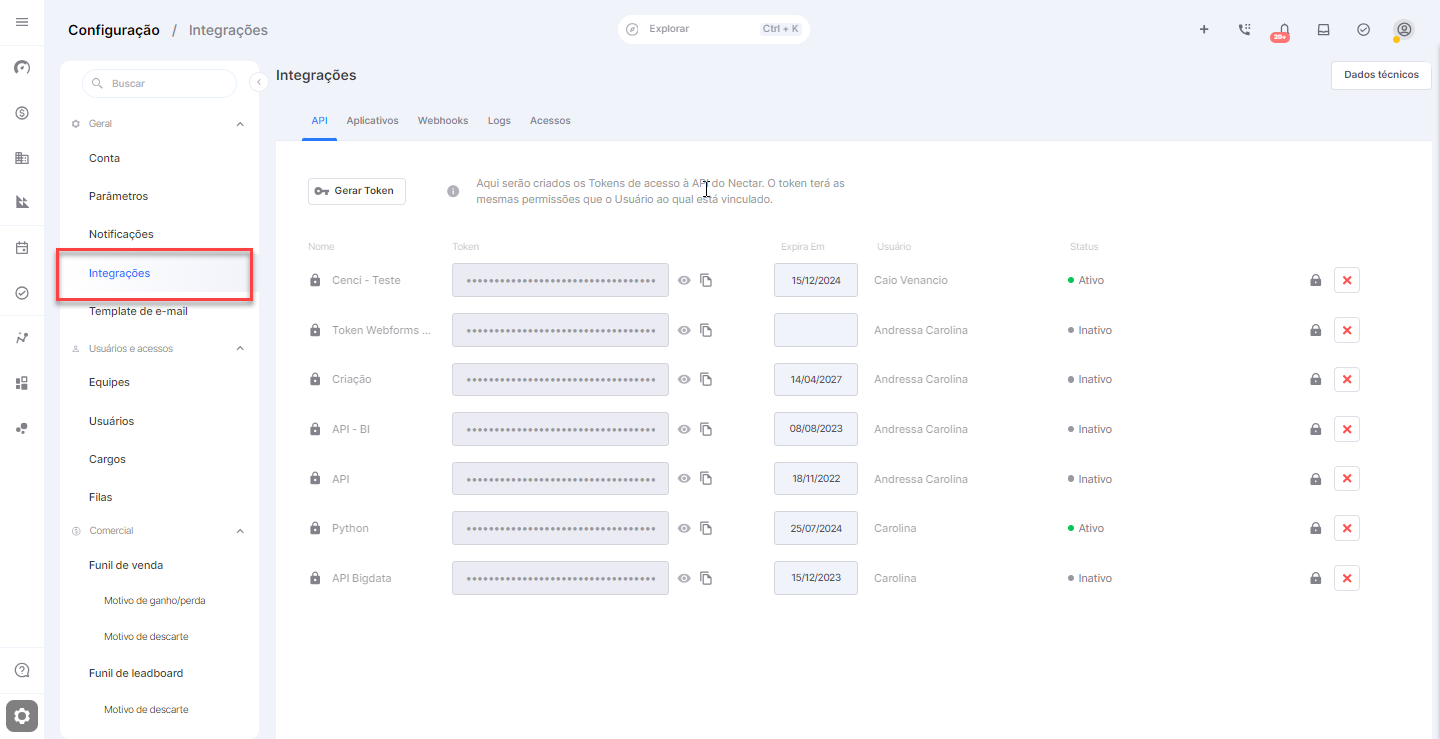Delete the API Bigdata token

tap(1347, 578)
